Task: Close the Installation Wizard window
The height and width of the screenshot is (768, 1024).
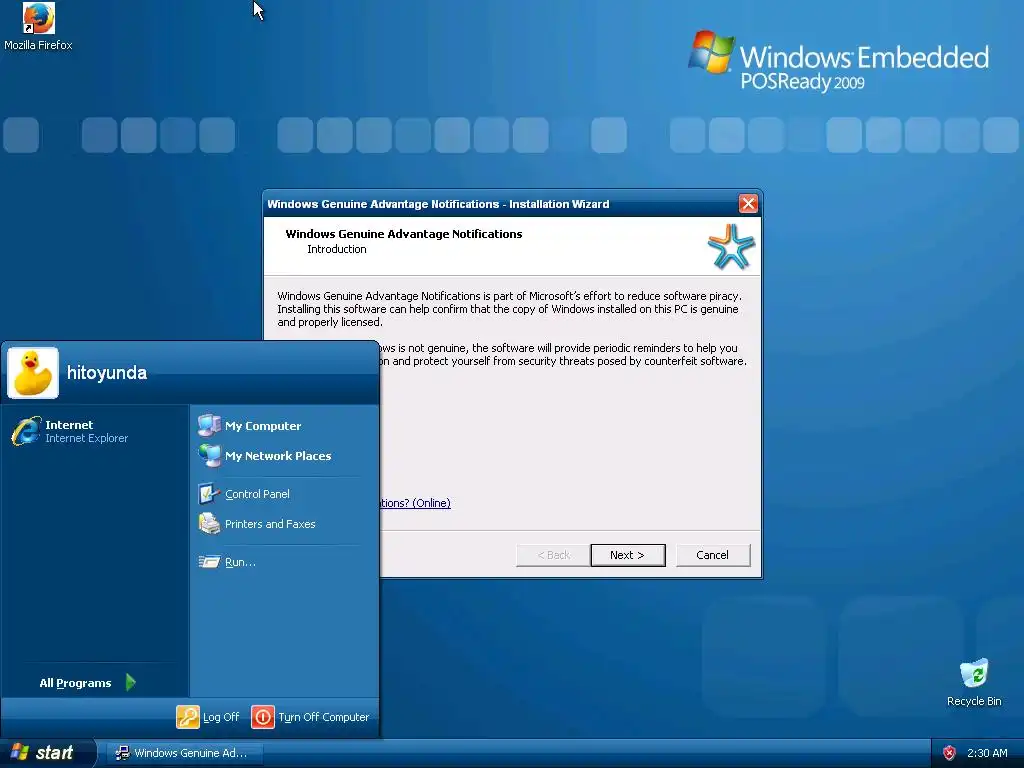Action: pos(748,204)
